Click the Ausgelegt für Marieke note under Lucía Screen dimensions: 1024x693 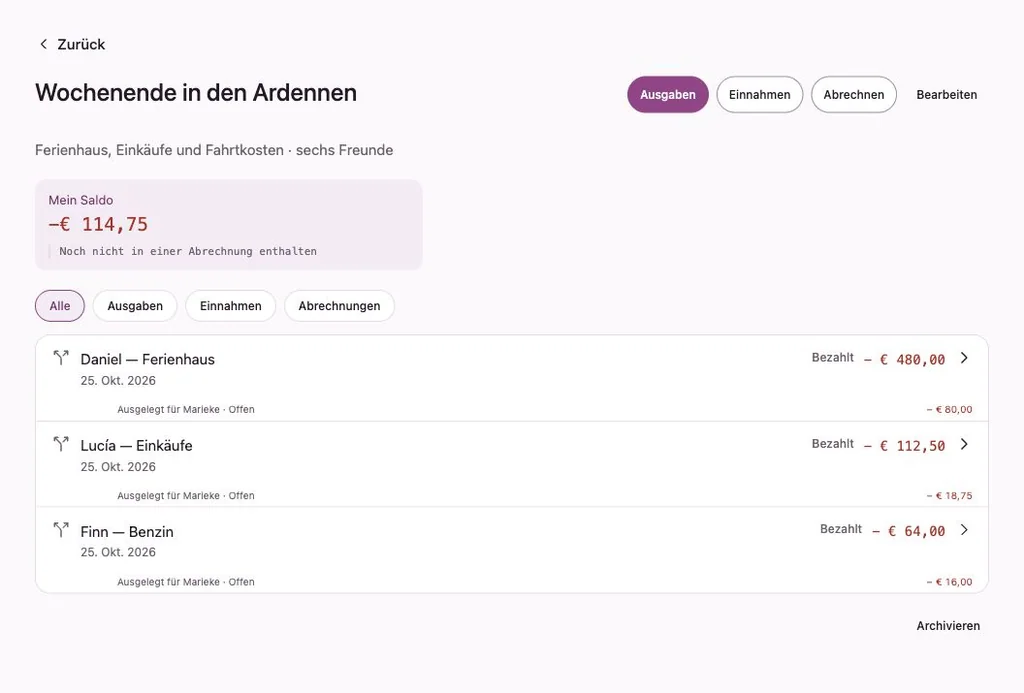(x=185, y=496)
